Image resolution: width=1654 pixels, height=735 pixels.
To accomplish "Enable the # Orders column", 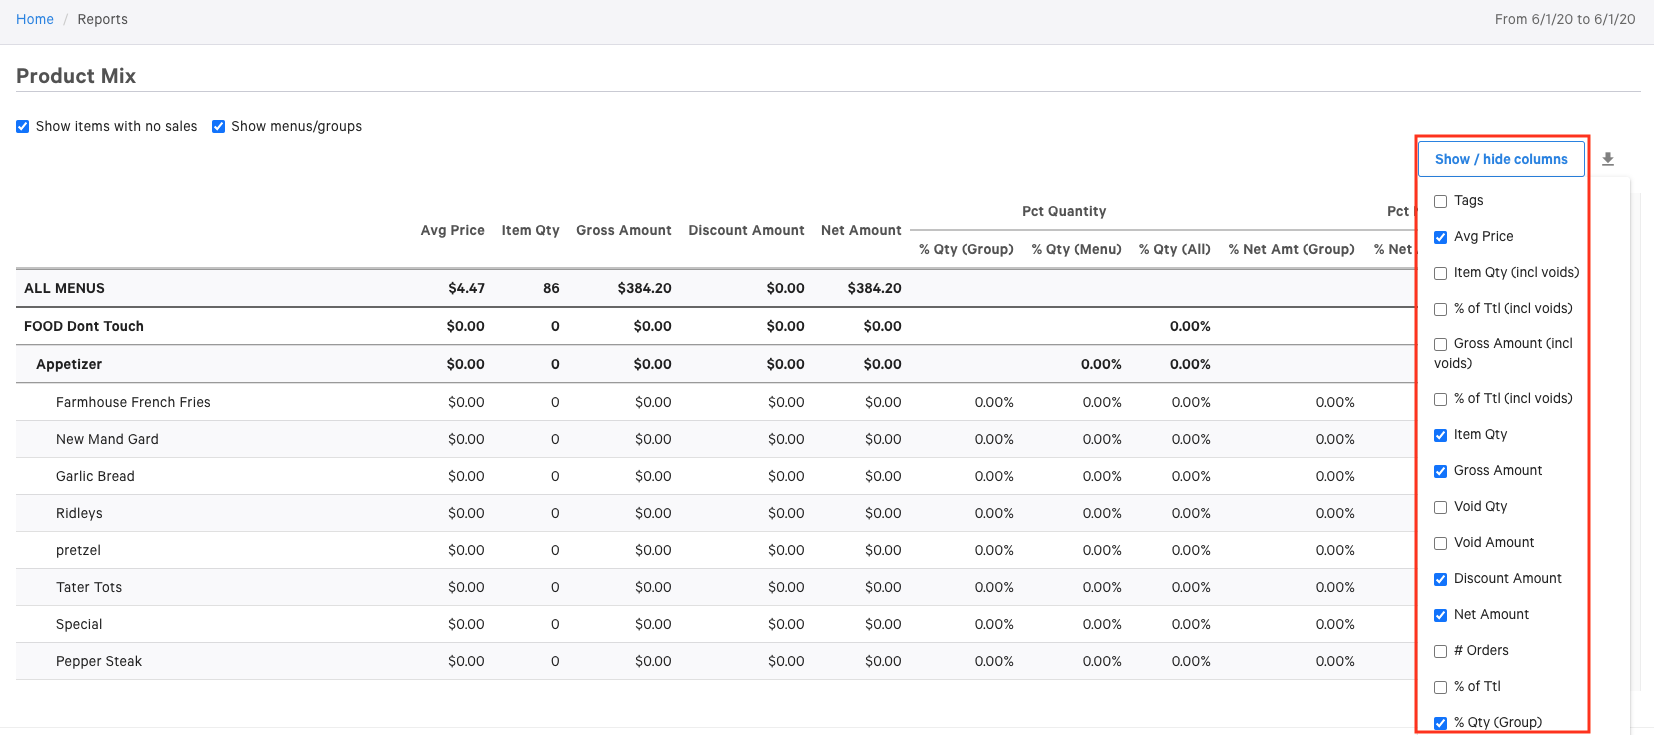I will point(1440,651).
